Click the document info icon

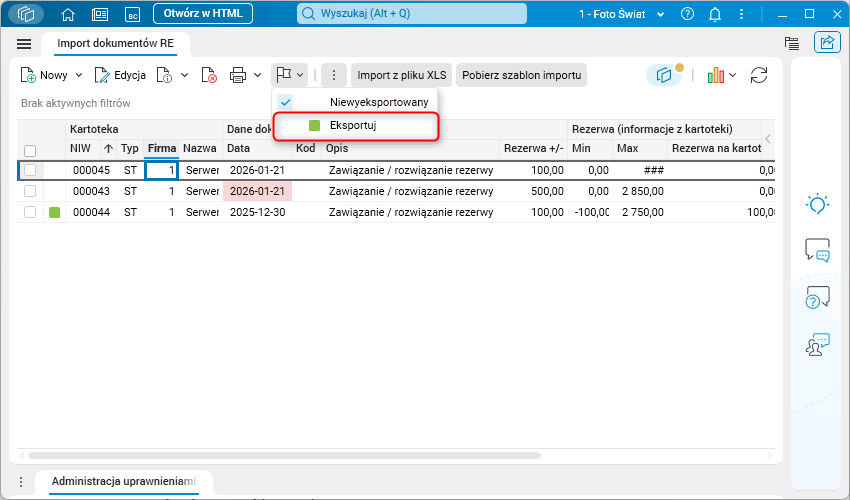(164, 75)
